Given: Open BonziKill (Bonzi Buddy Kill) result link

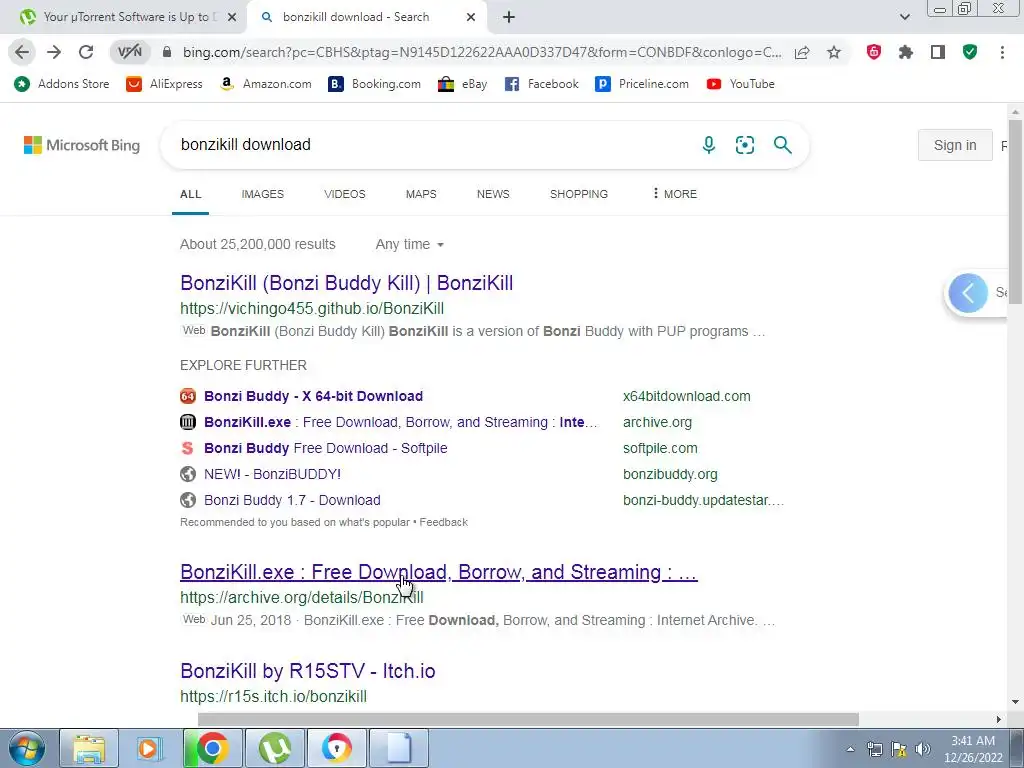Looking at the screenshot, I should (x=347, y=283).
